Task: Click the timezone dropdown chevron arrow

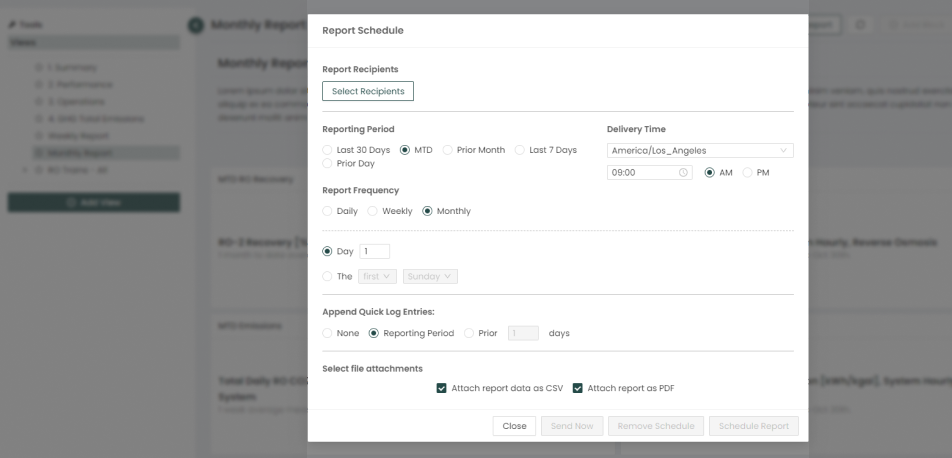Action: pos(783,151)
